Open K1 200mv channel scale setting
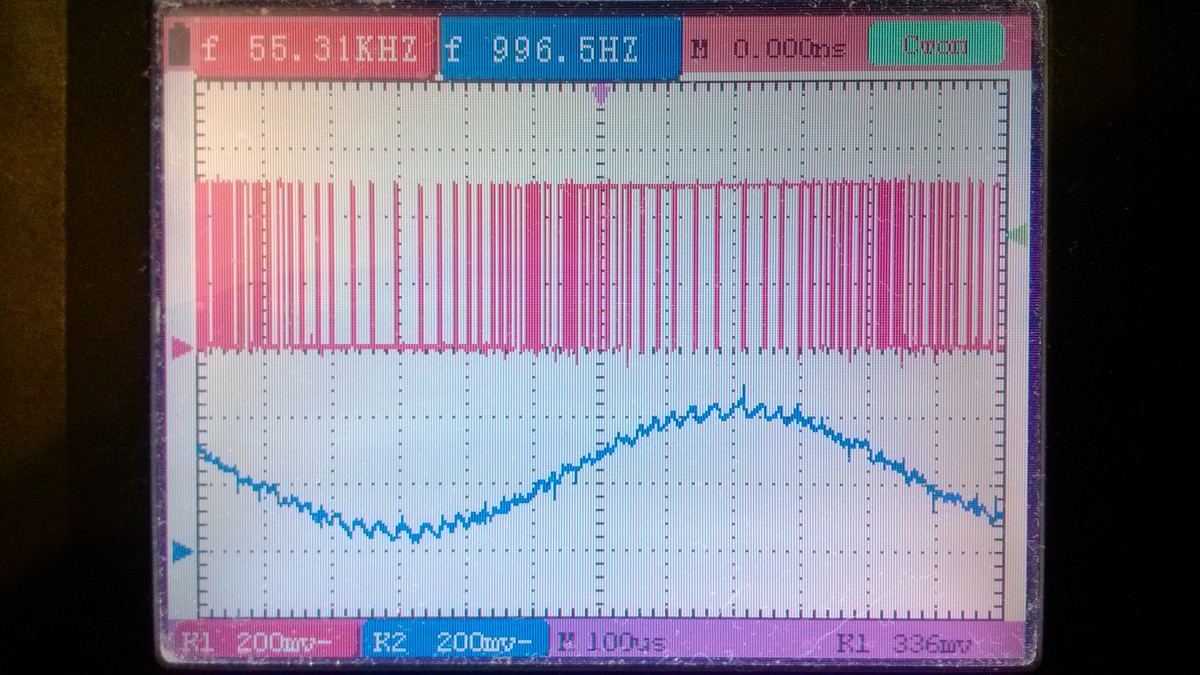The height and width of the screenshot is (675, 1200). (x=265, y=642)
